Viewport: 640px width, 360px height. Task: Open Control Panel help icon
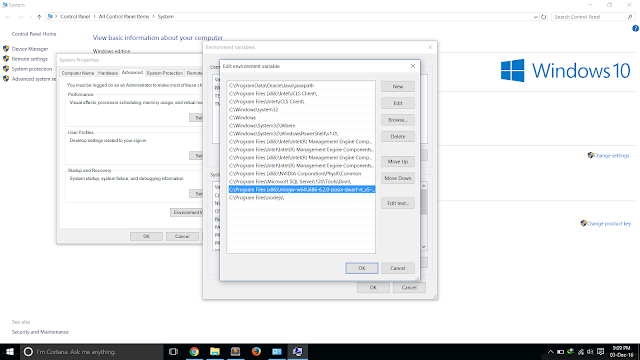[x=636, y=28]
